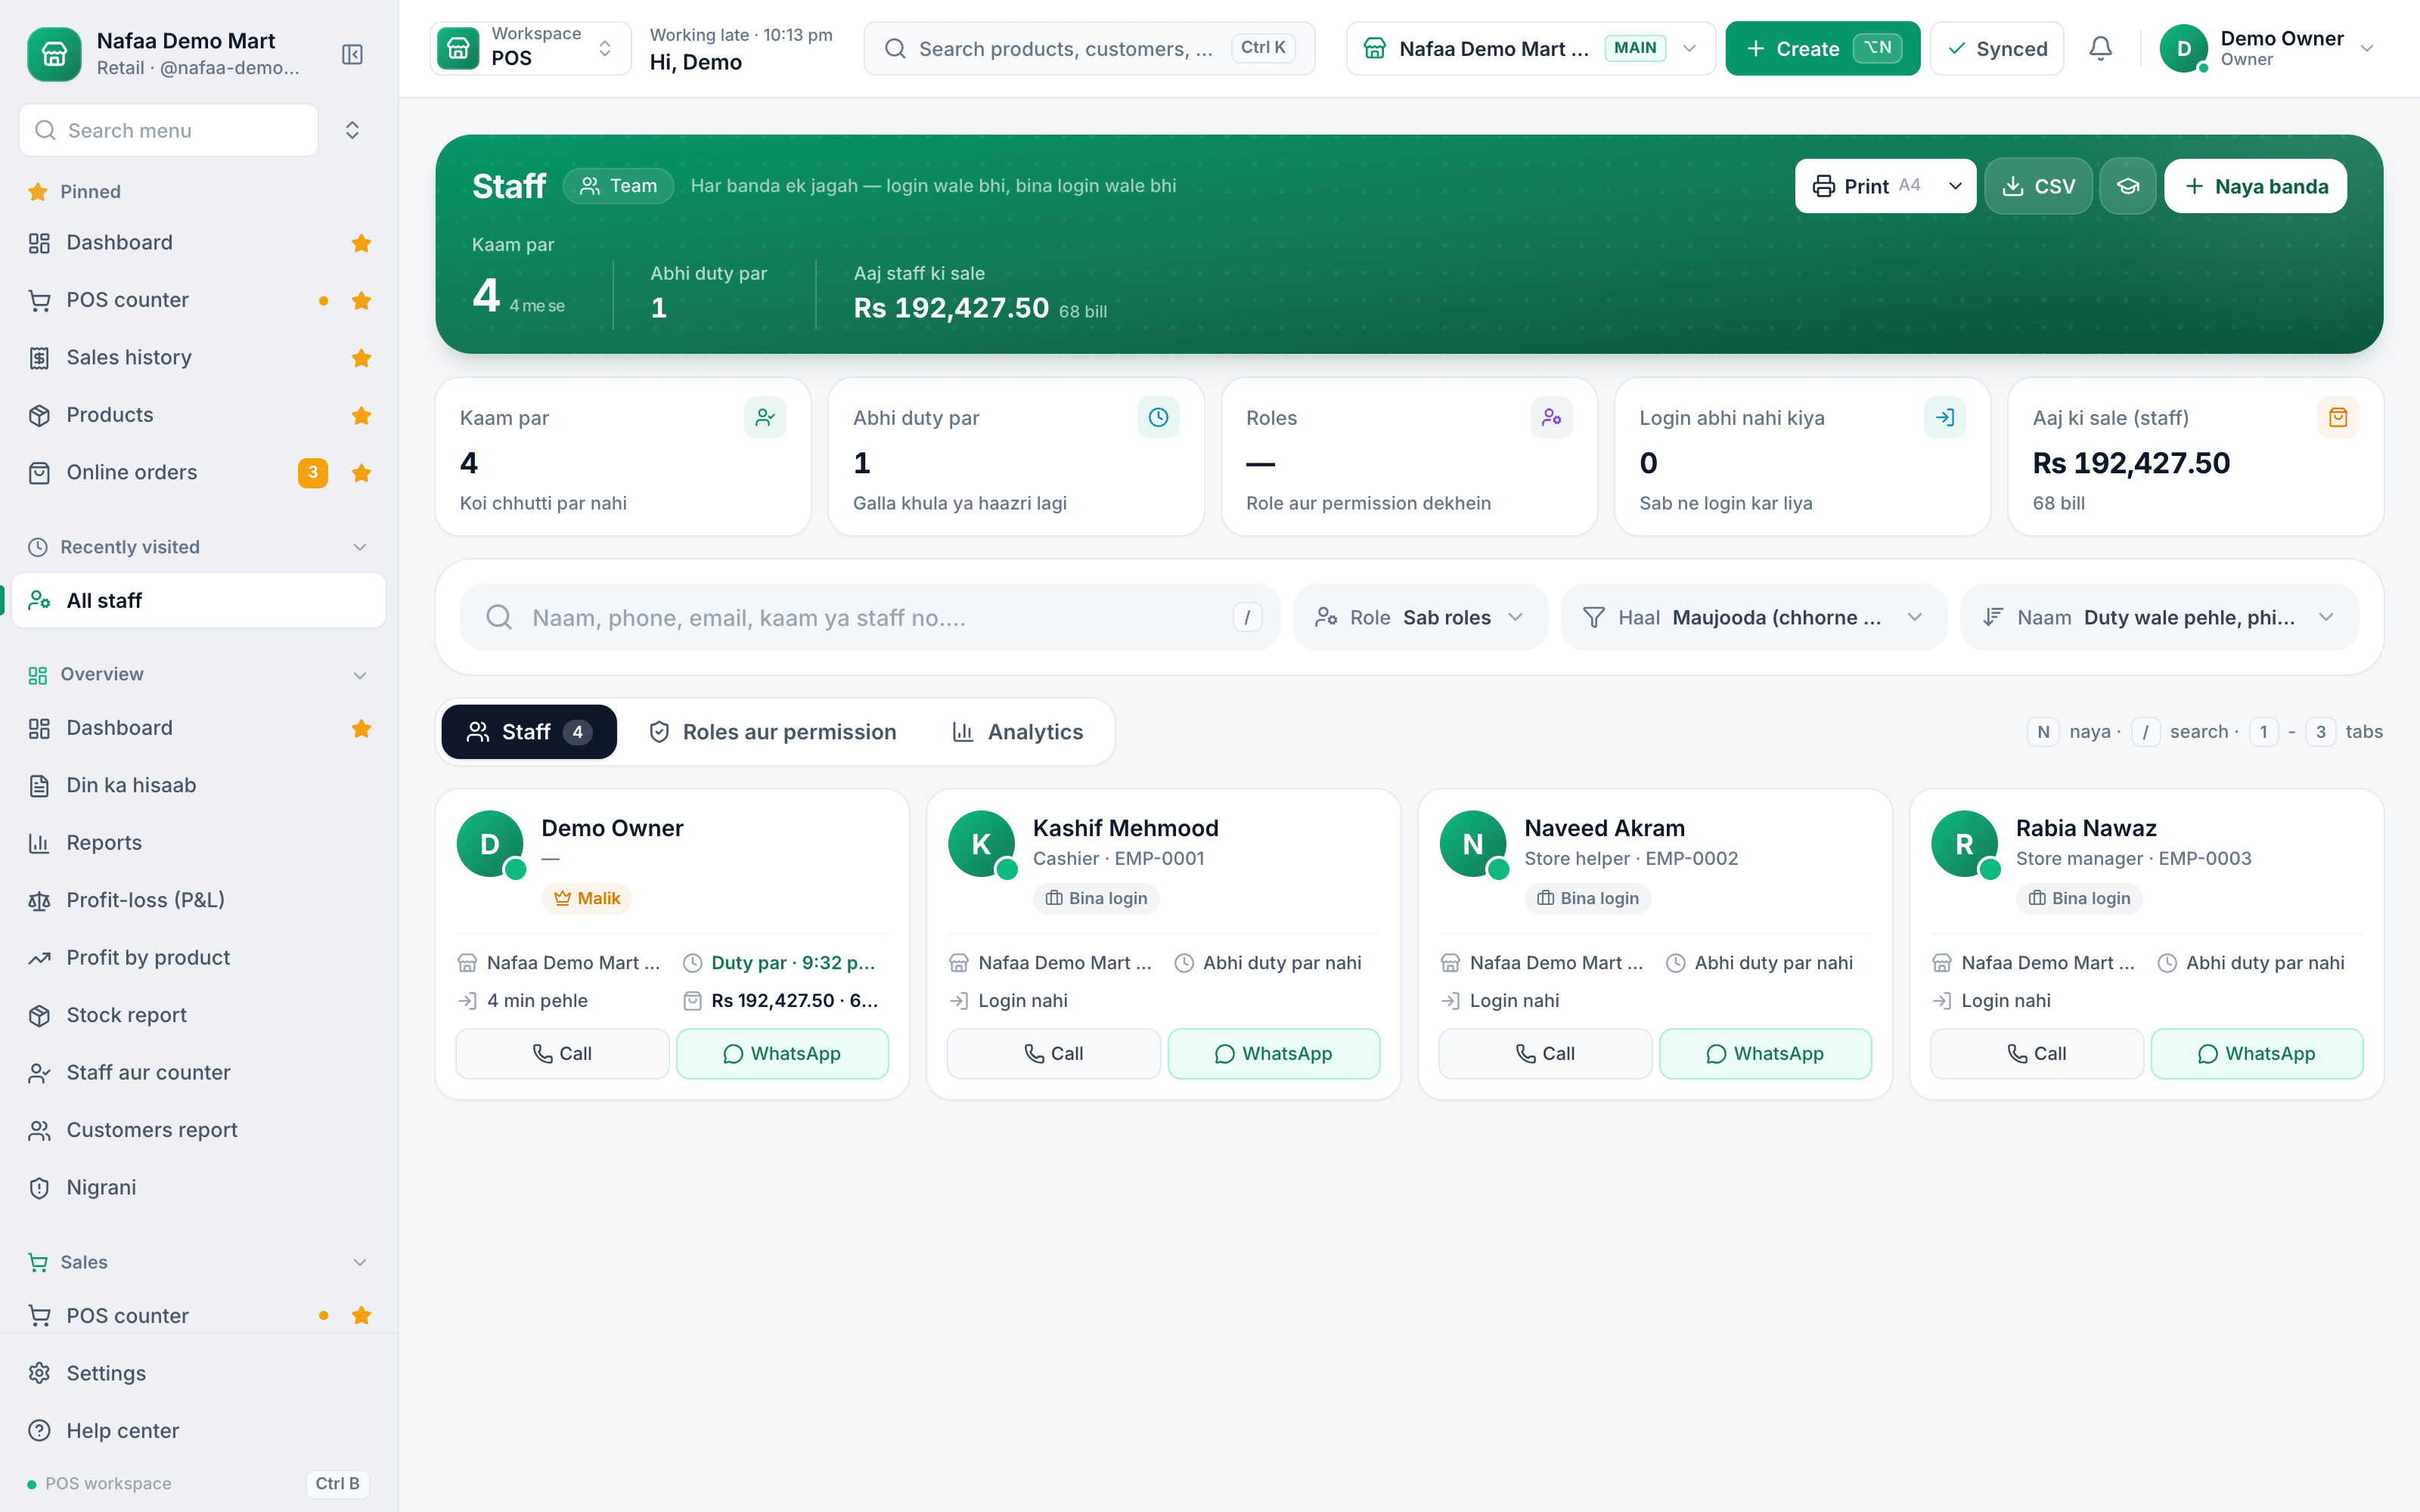Collapse the Sales sidebar section

coord(360,1262)
